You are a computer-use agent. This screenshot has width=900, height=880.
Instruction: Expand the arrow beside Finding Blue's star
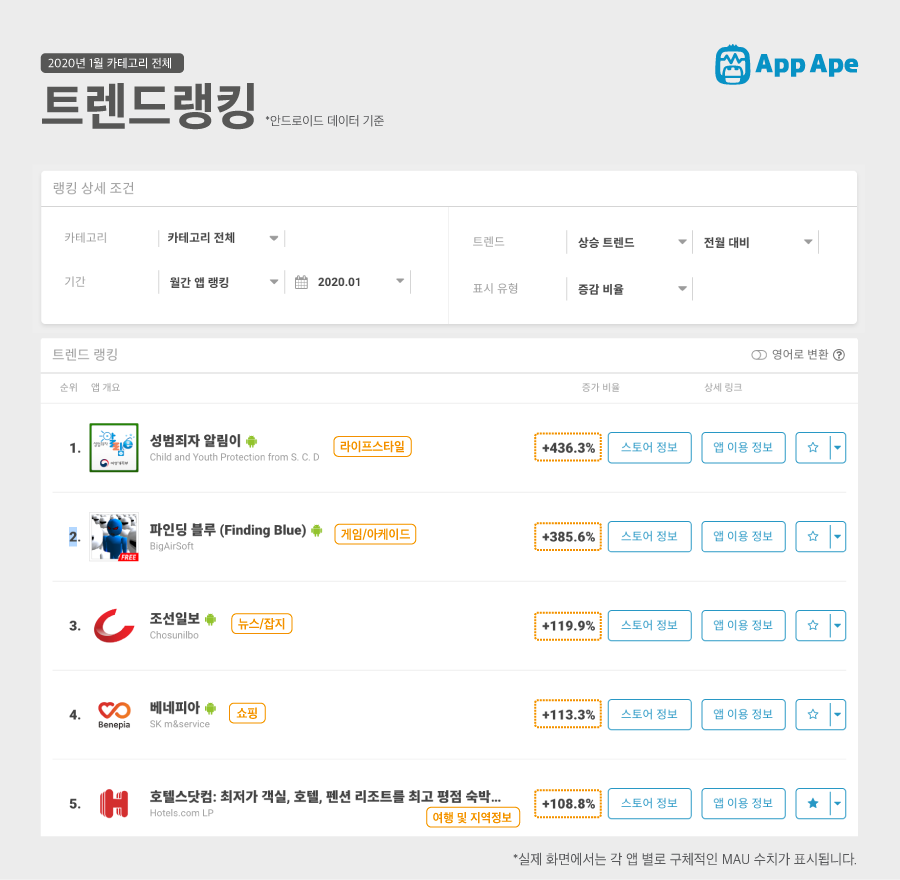[838, 537]
